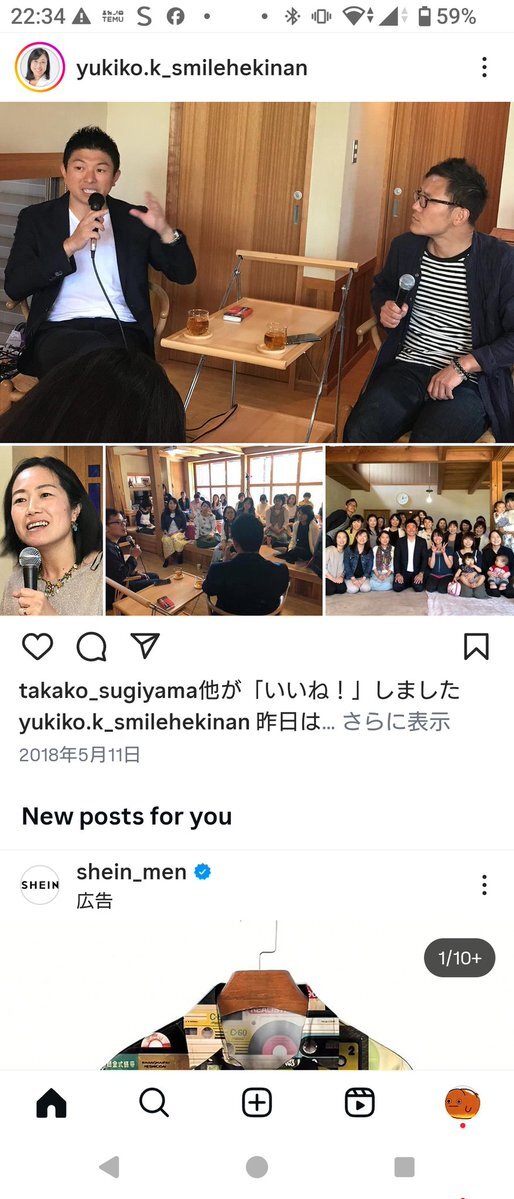514x1199 pixels.
Task: Open the Reels tab icon
Action: pos(359,1103)
